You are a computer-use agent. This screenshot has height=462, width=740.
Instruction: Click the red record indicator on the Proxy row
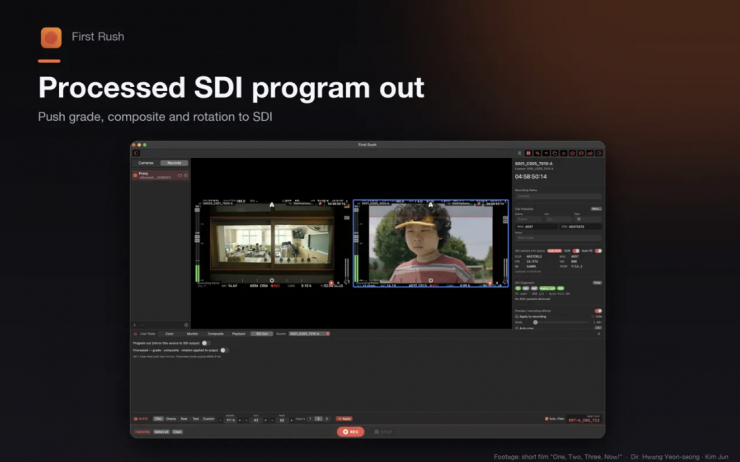(x=135, y=175)
